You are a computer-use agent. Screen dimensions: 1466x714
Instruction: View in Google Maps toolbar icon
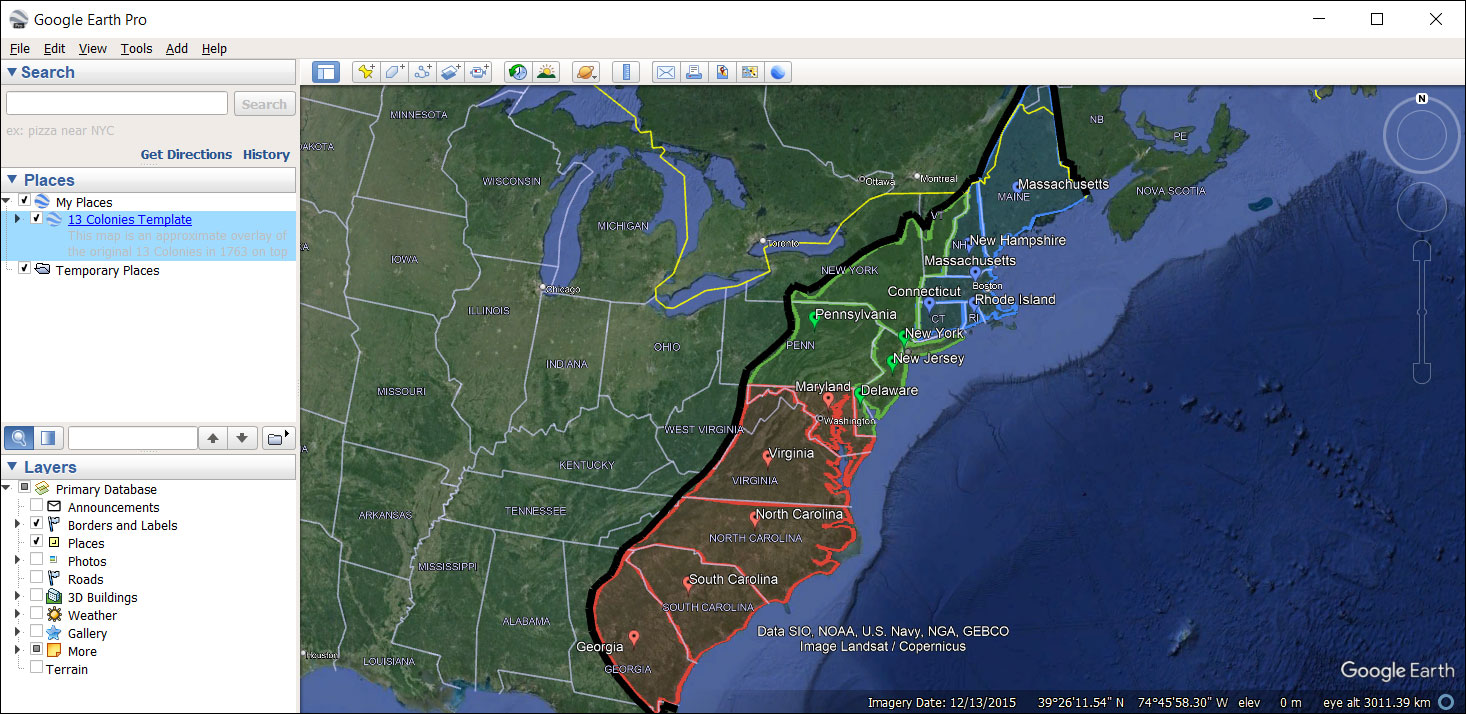(749, 72)
